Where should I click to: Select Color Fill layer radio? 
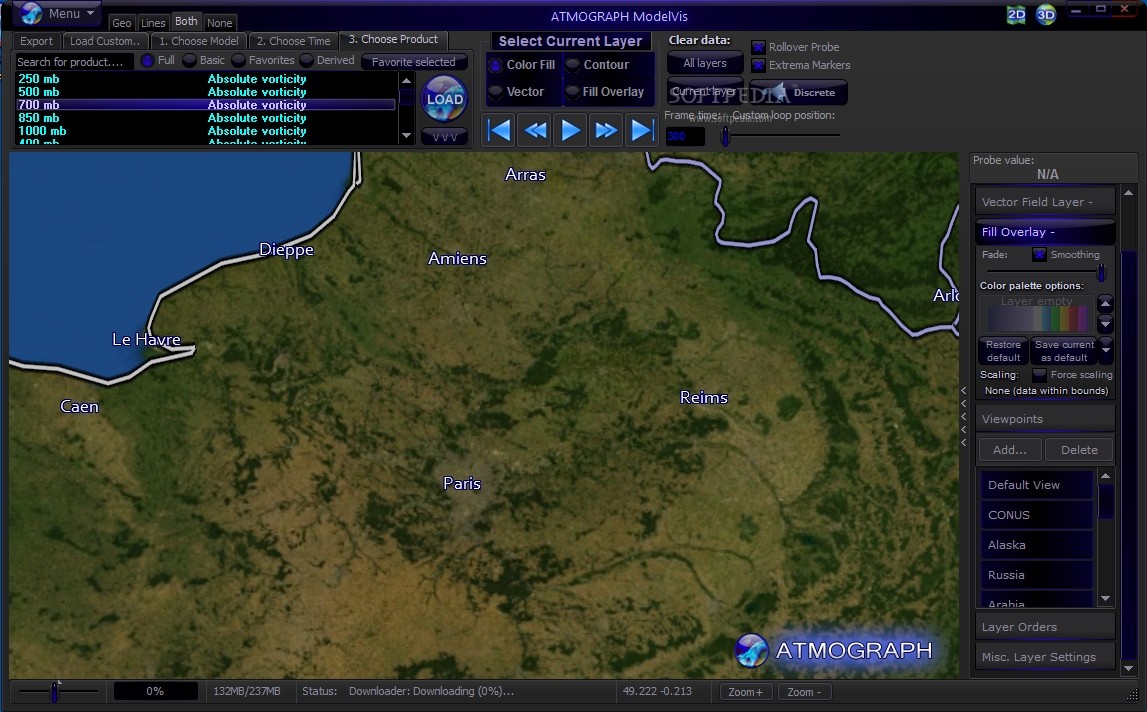tap(495, 65)
